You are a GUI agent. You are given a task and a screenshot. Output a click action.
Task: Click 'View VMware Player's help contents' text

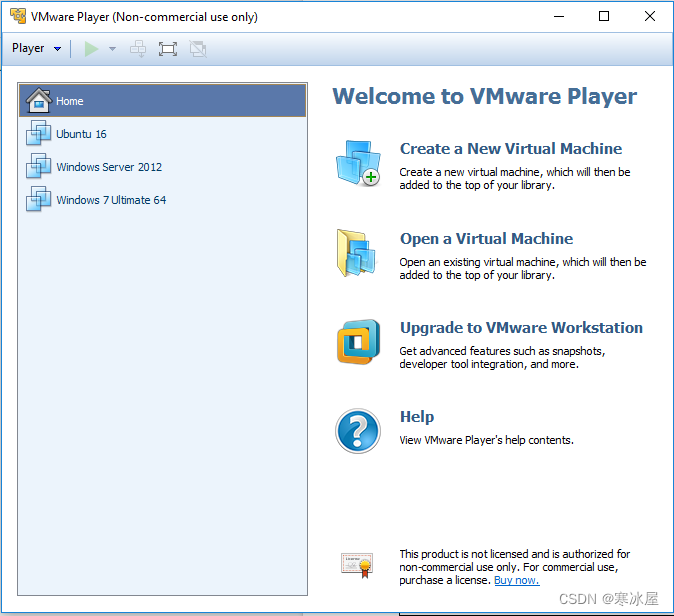pyautogui.click(x=487, y=440)
